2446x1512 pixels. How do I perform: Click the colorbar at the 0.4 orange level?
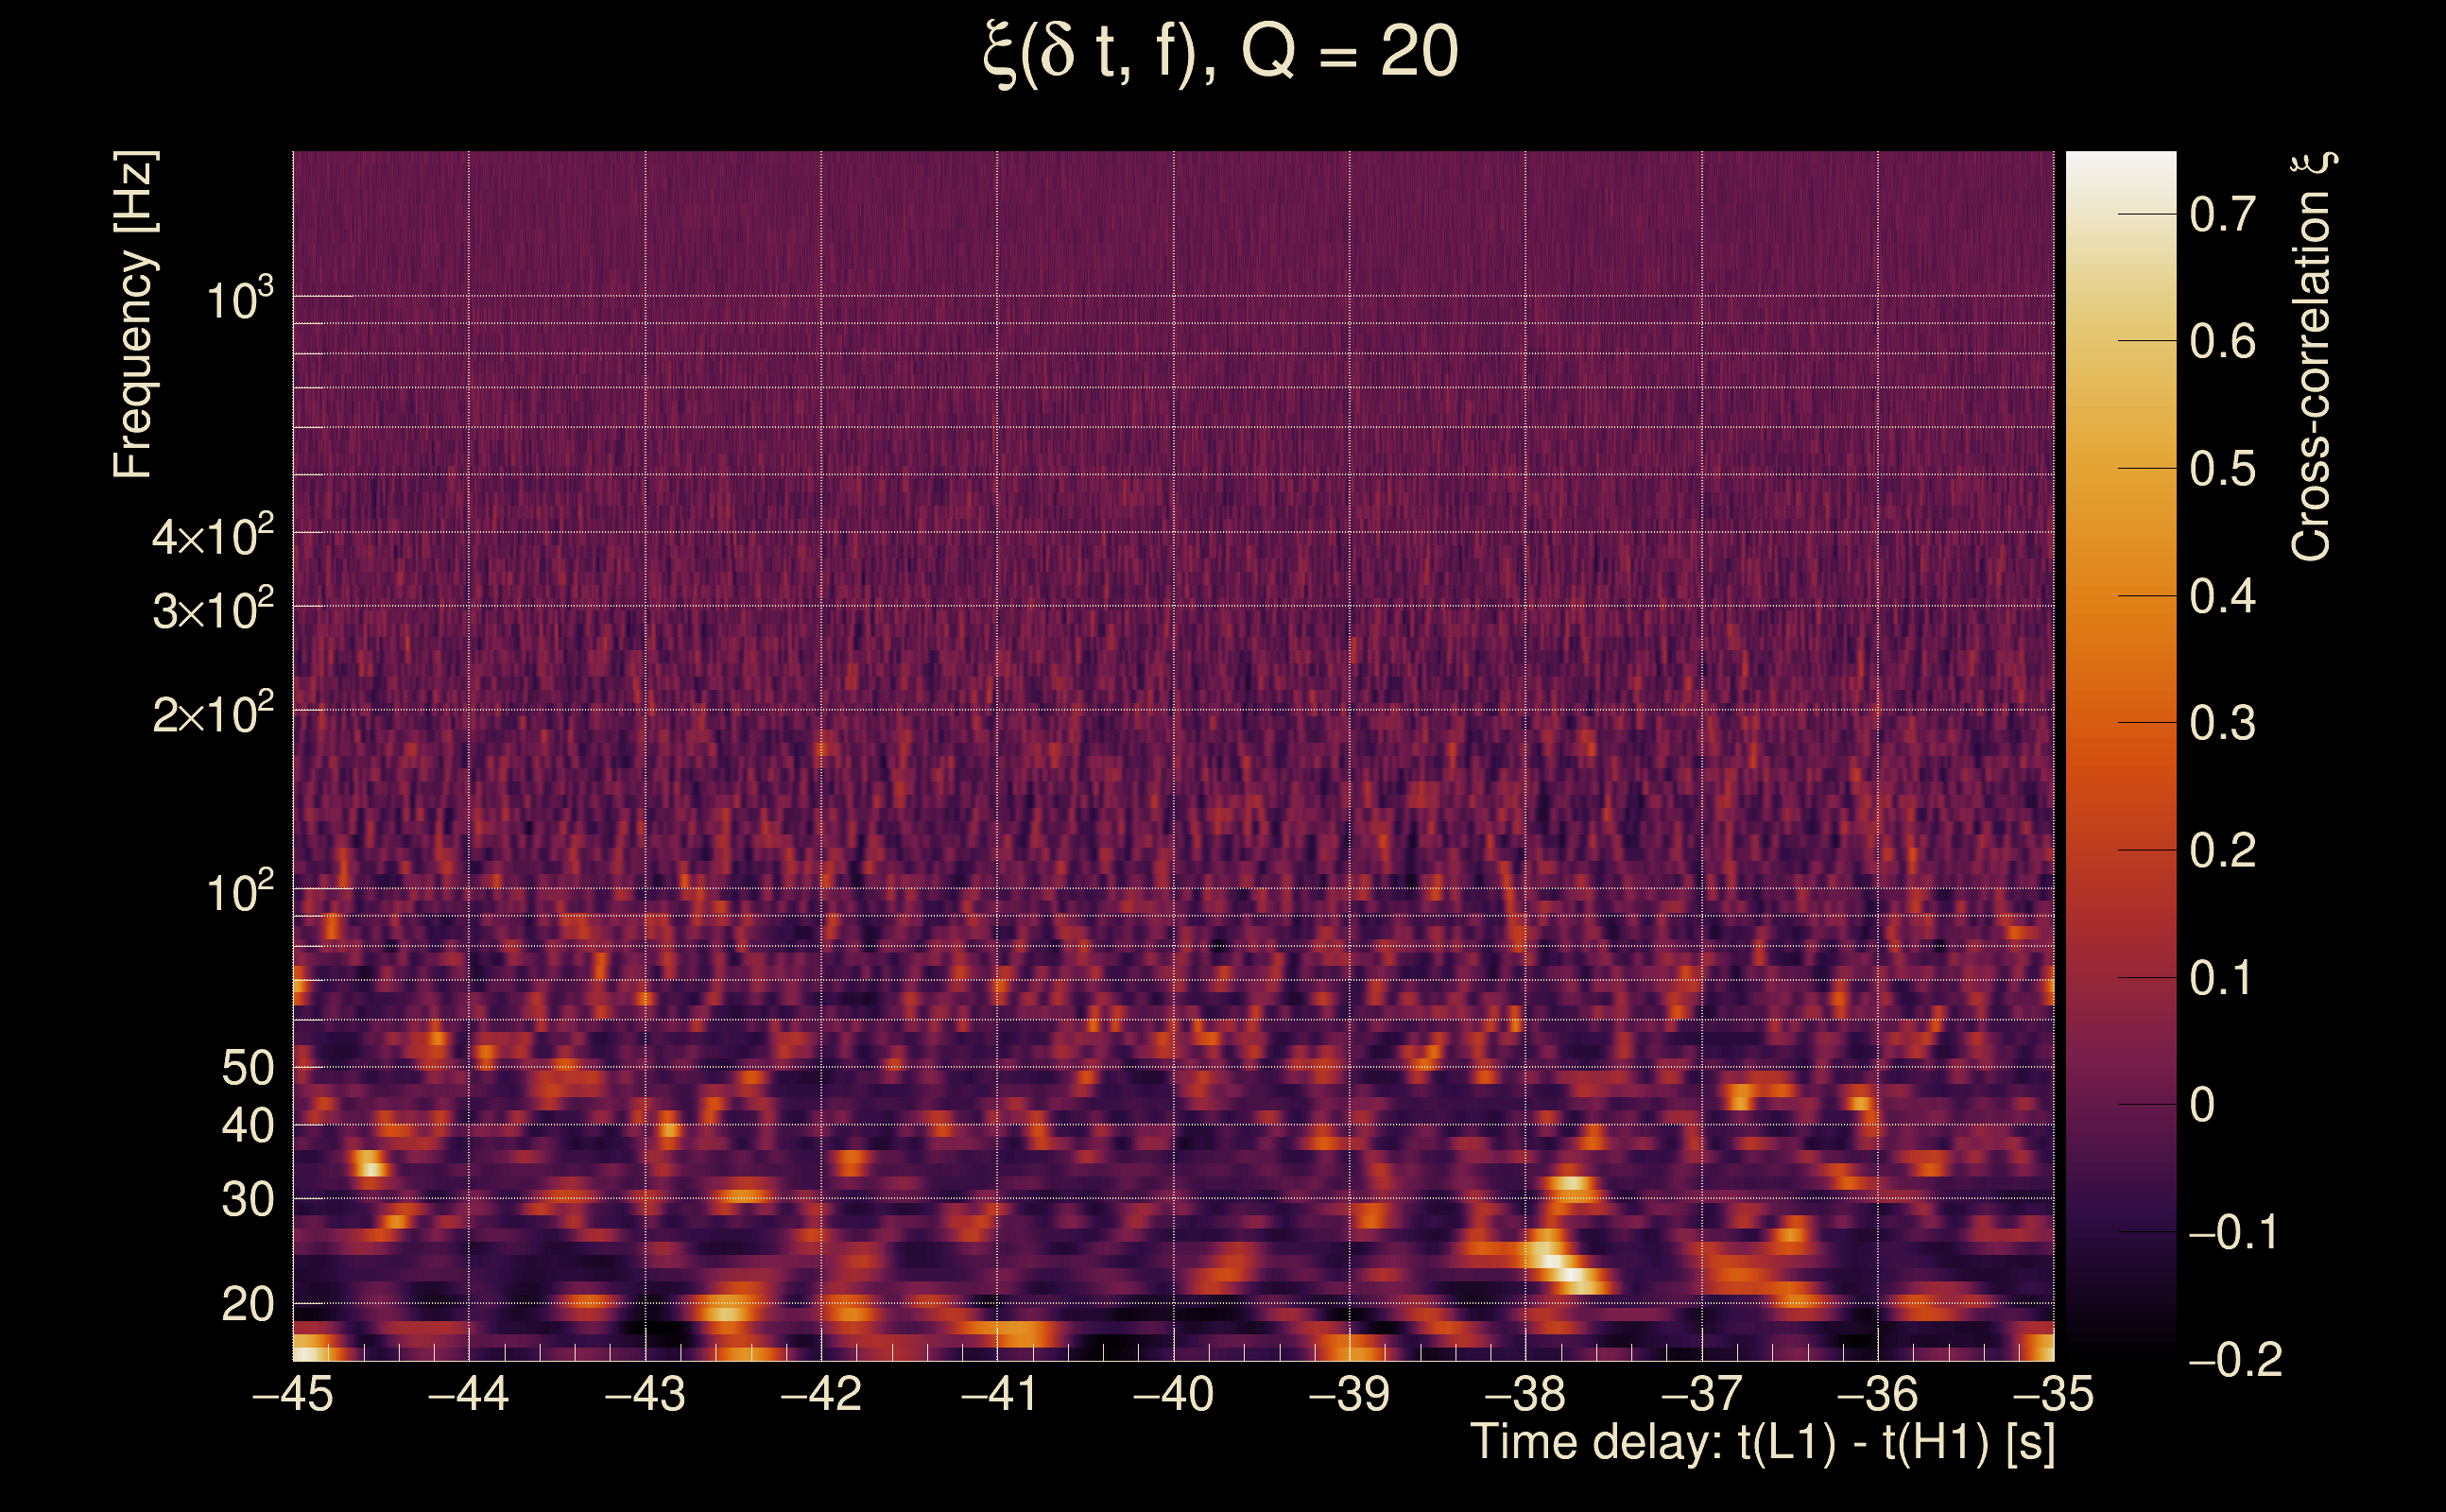(x=2120, y=596)
